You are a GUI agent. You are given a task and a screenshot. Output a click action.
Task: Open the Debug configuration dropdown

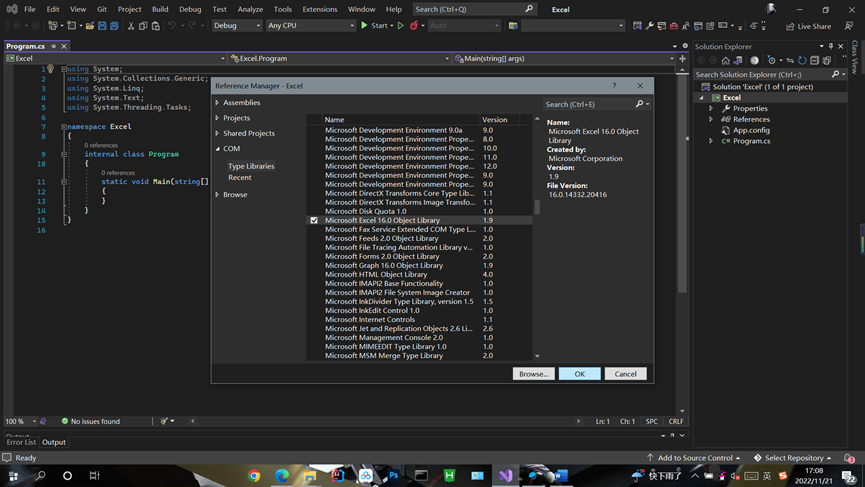[237, 26]
